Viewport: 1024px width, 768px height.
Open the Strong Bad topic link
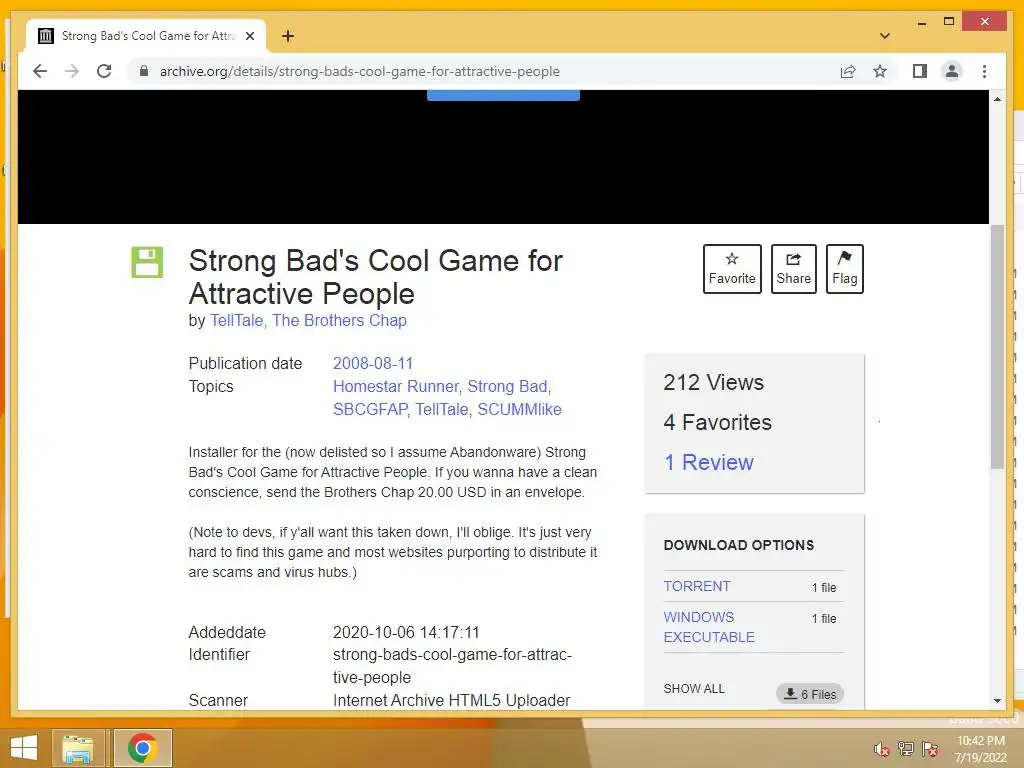point(507,386)
